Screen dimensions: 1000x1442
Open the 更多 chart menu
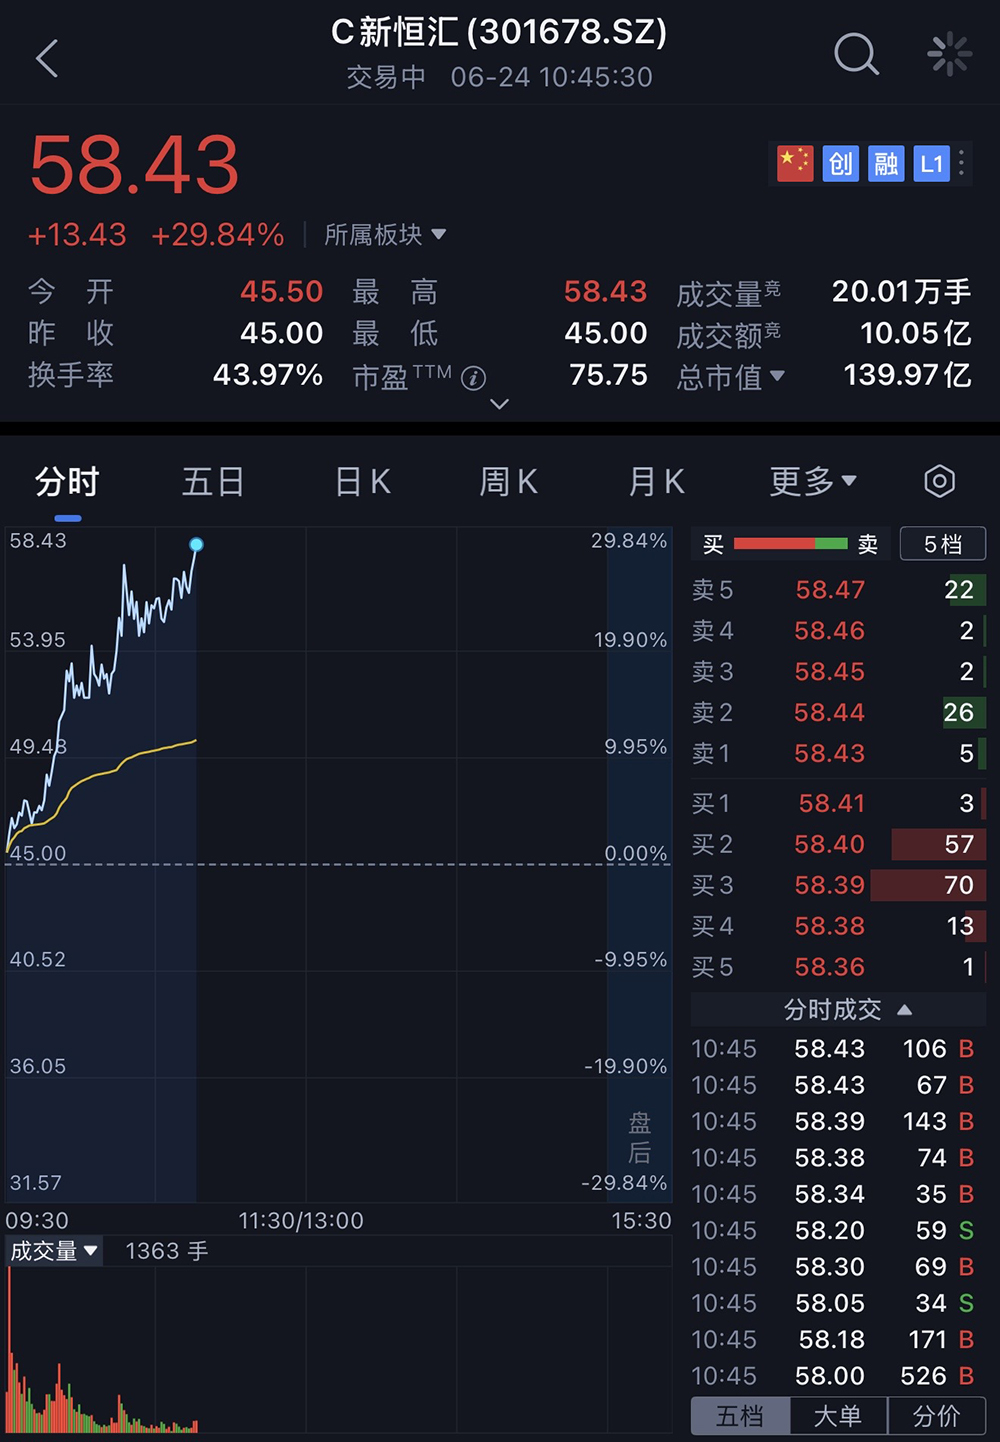812,481
